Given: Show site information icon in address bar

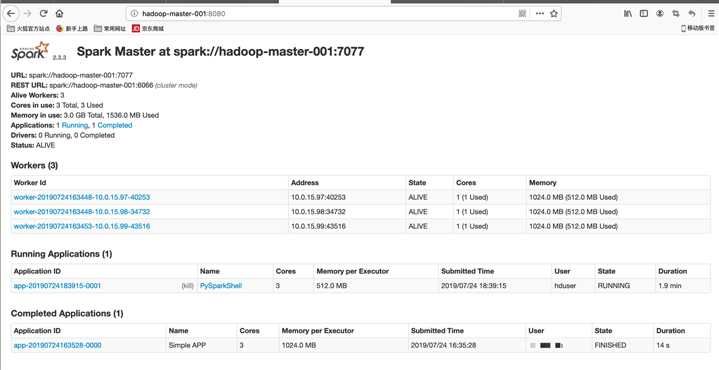Looking at the screenshot, I should point(134,14).
